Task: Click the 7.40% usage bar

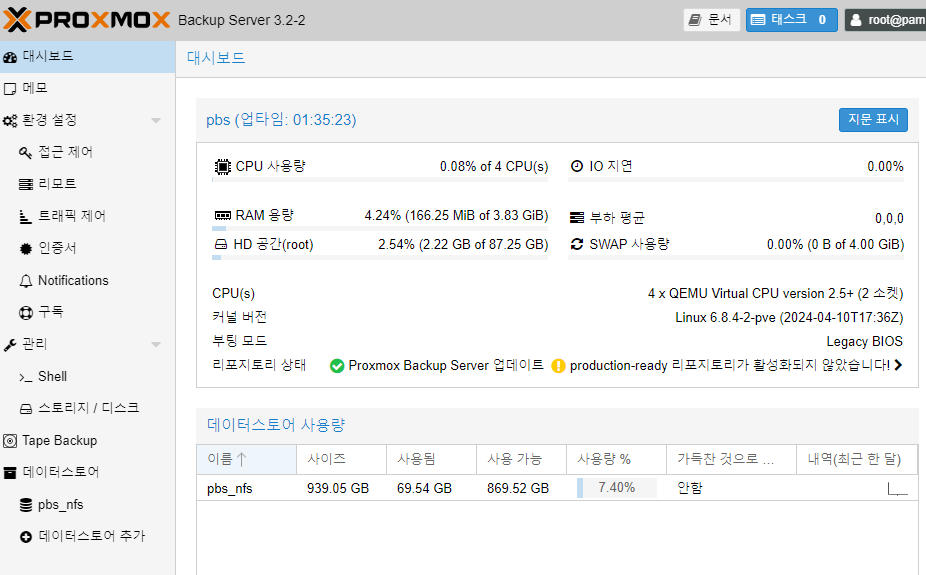Action: [617, 488]
